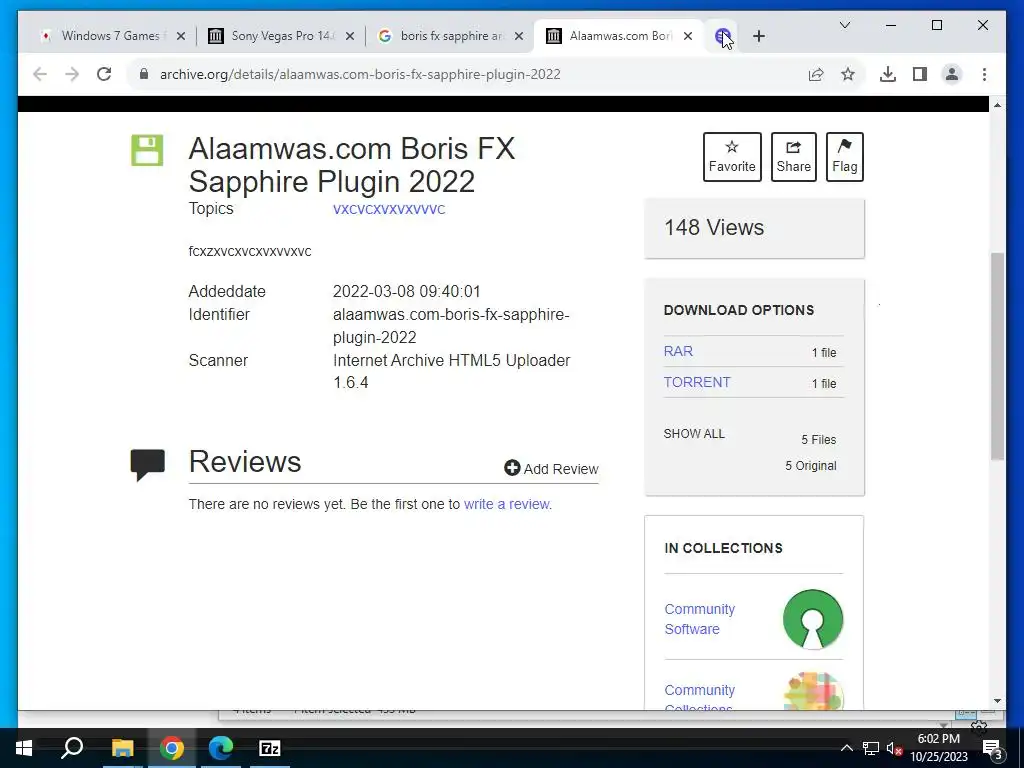1024x768 pixels.
Task: Download the TORRENT file
Action: point(697,382)
